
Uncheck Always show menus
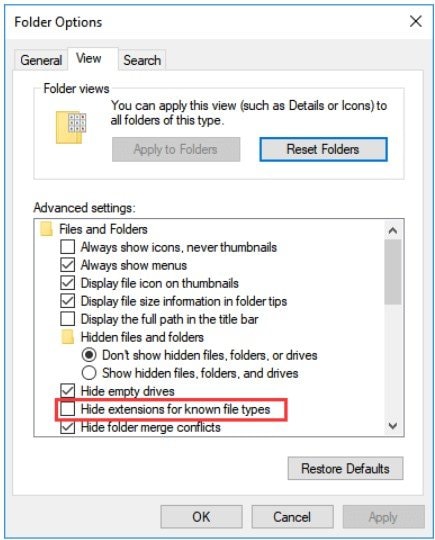[68, 265]
